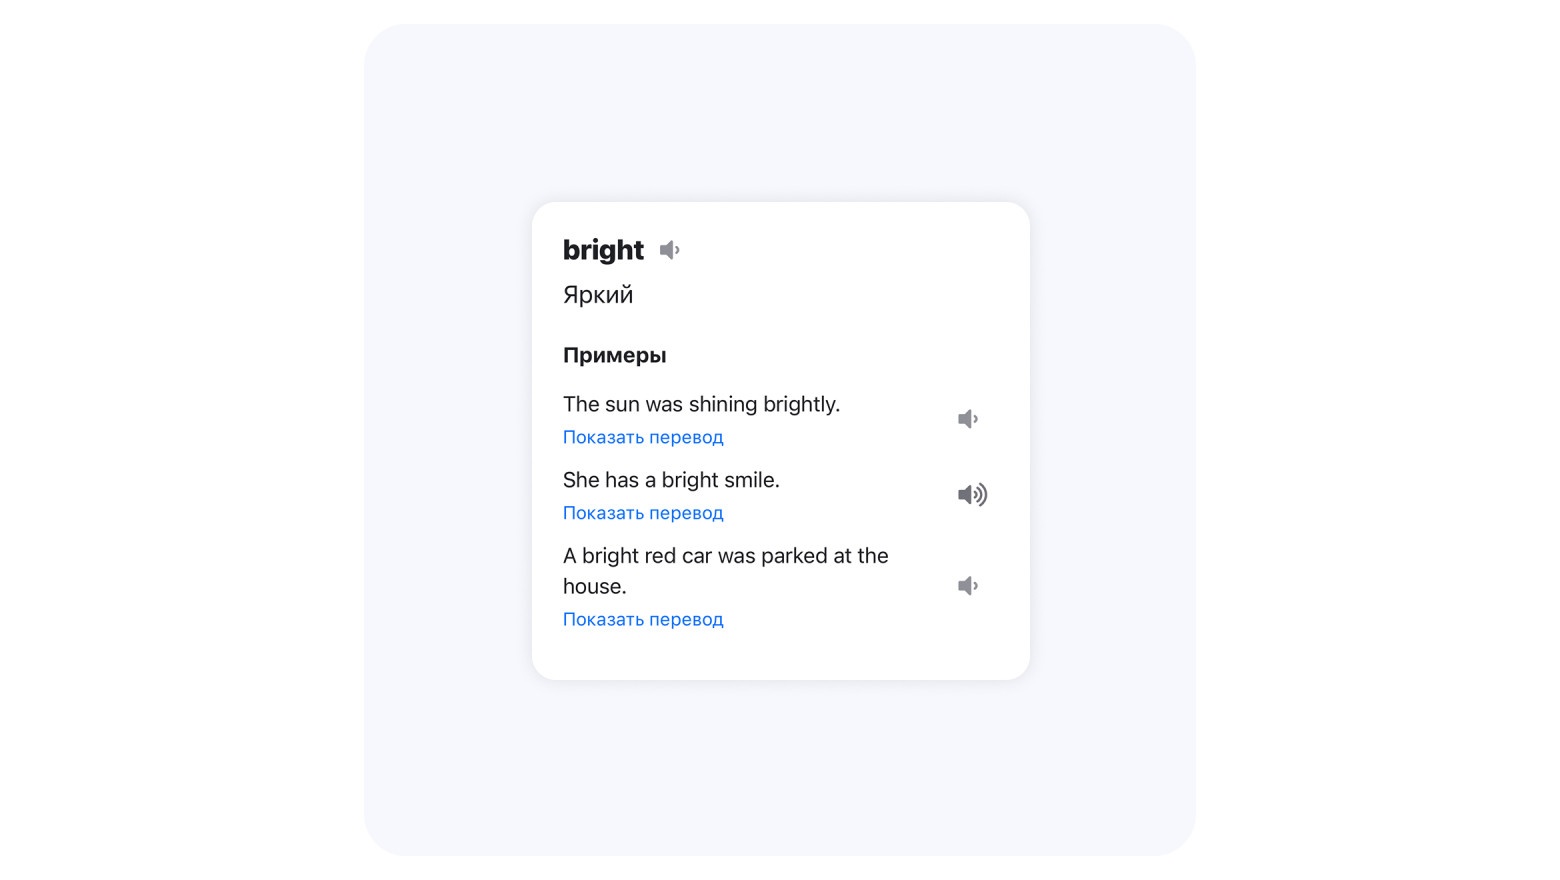Viewport: 1560px width, 880px height.
Task: Play pronunciation of the word bright
Action: point(669,250)
